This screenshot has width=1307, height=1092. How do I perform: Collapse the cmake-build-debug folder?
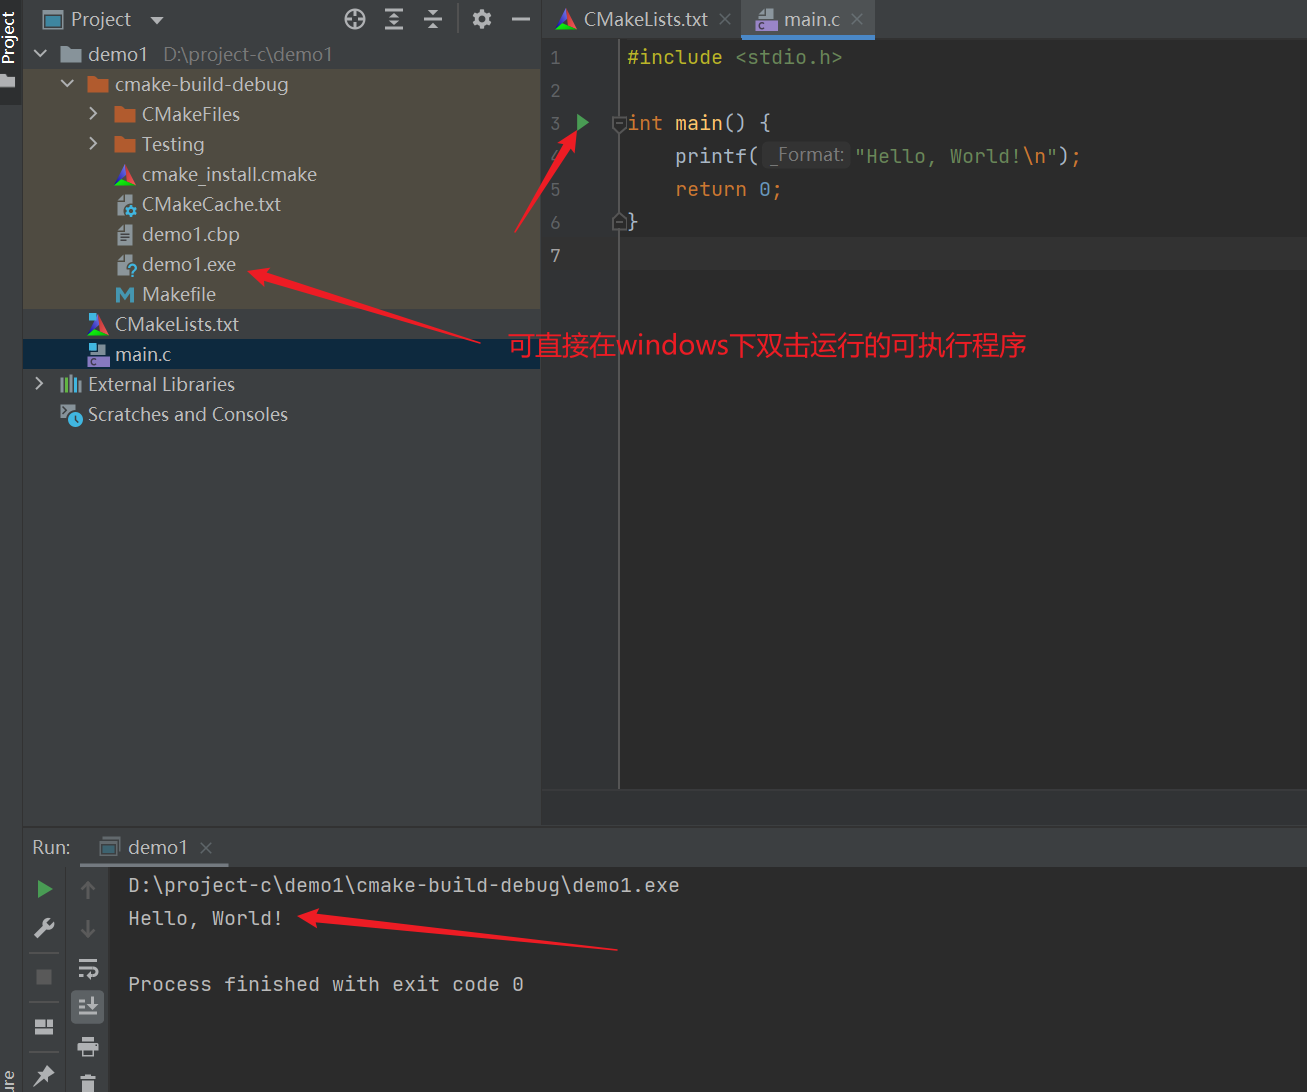click(x=67, y=84)
